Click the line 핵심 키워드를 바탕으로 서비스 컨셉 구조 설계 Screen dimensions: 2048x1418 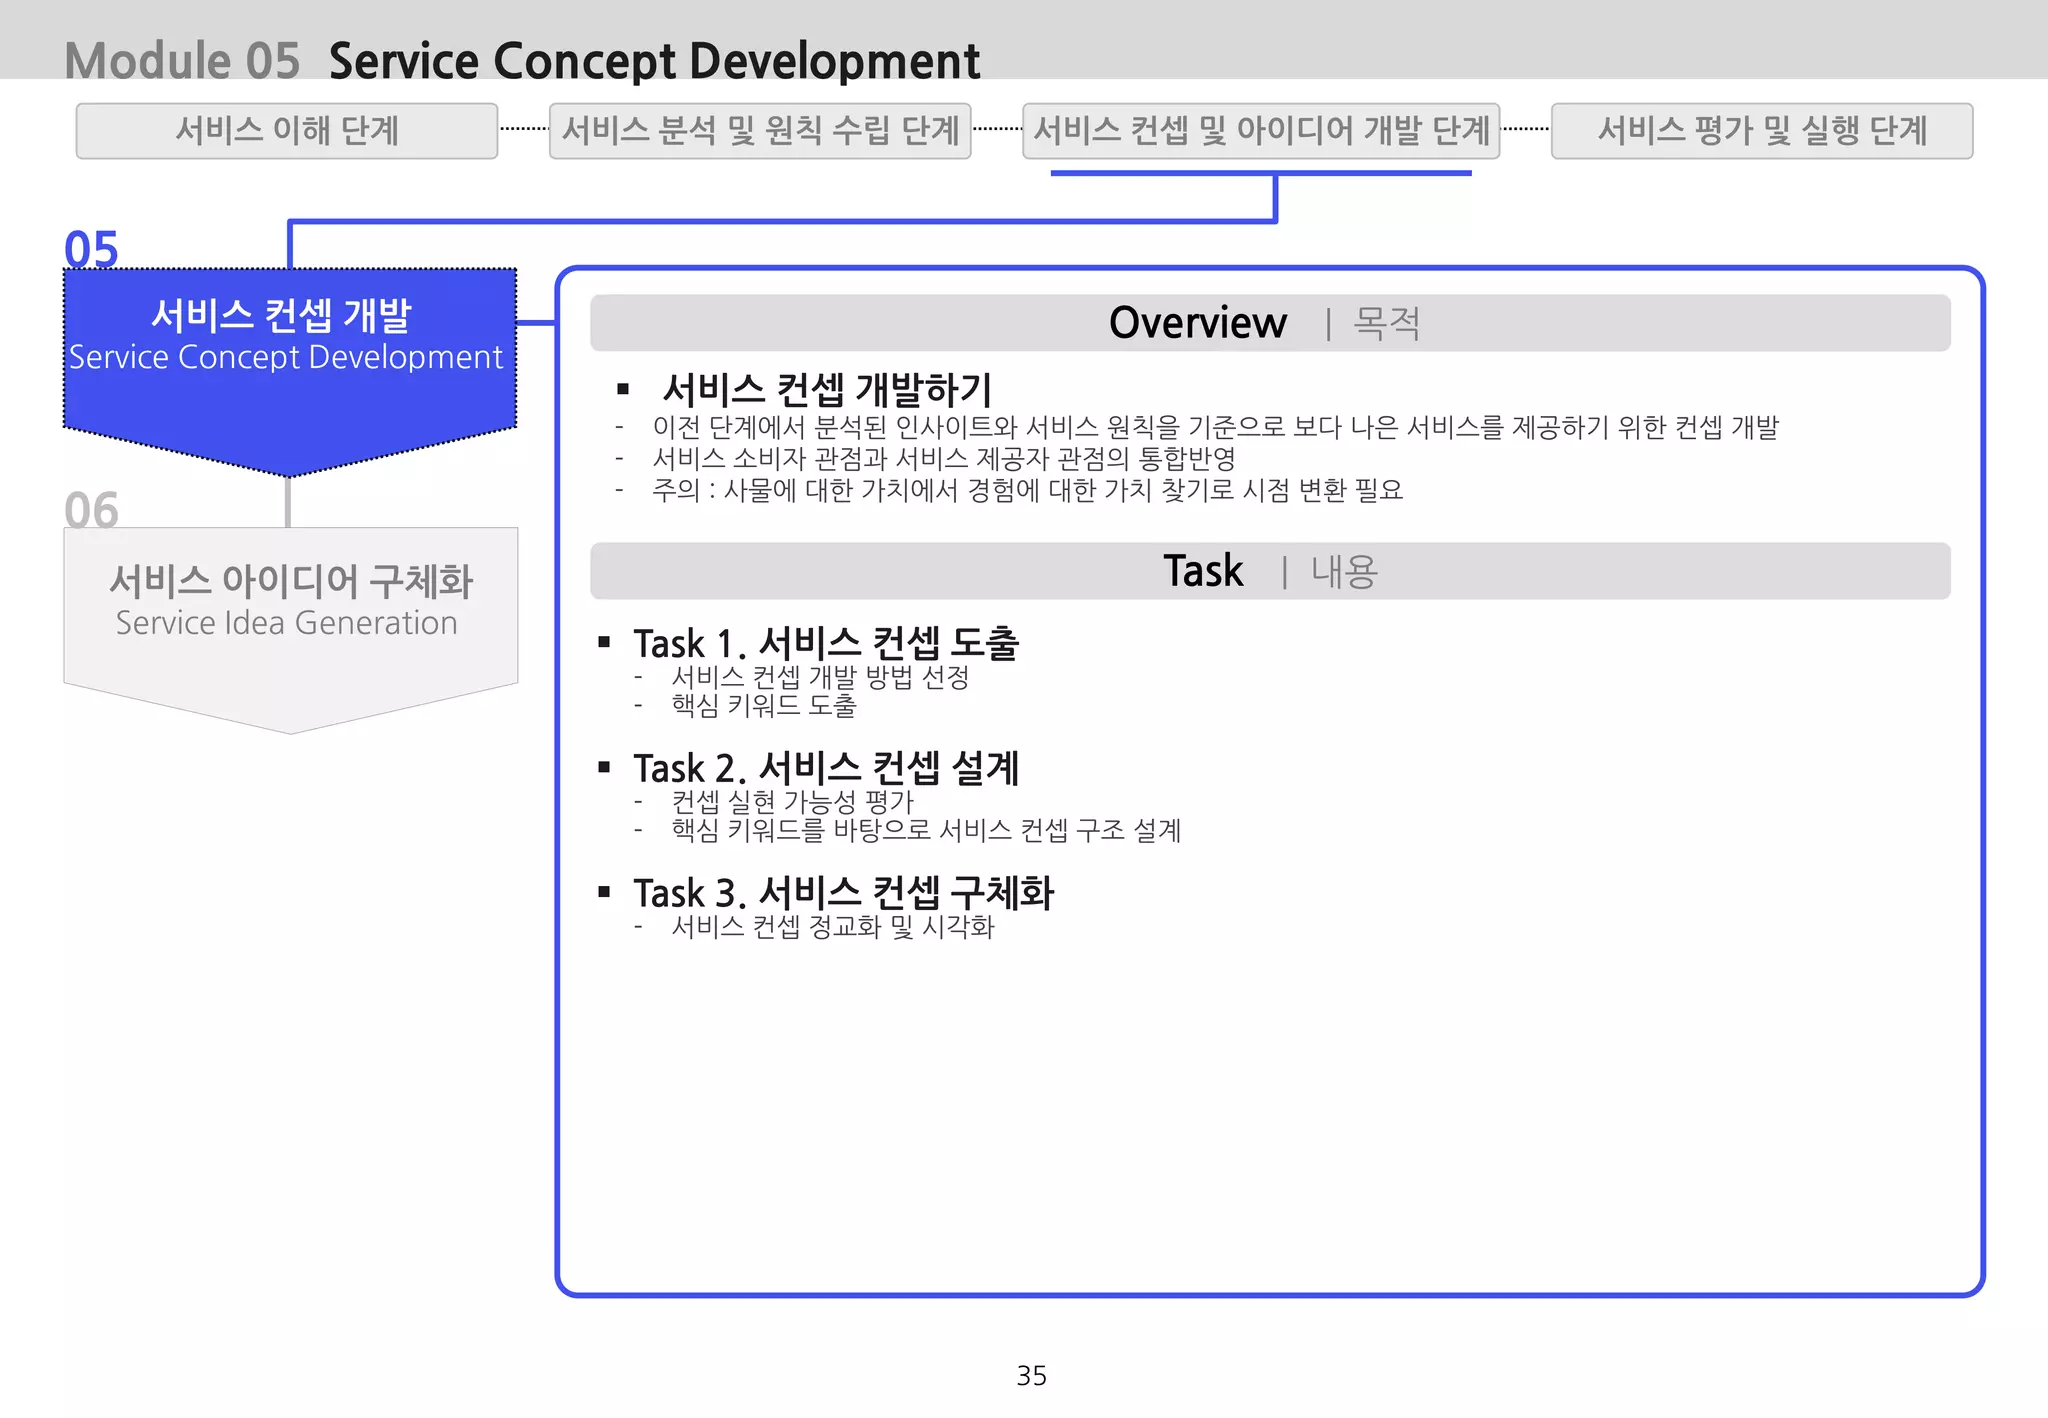click(x=926, y=830)
